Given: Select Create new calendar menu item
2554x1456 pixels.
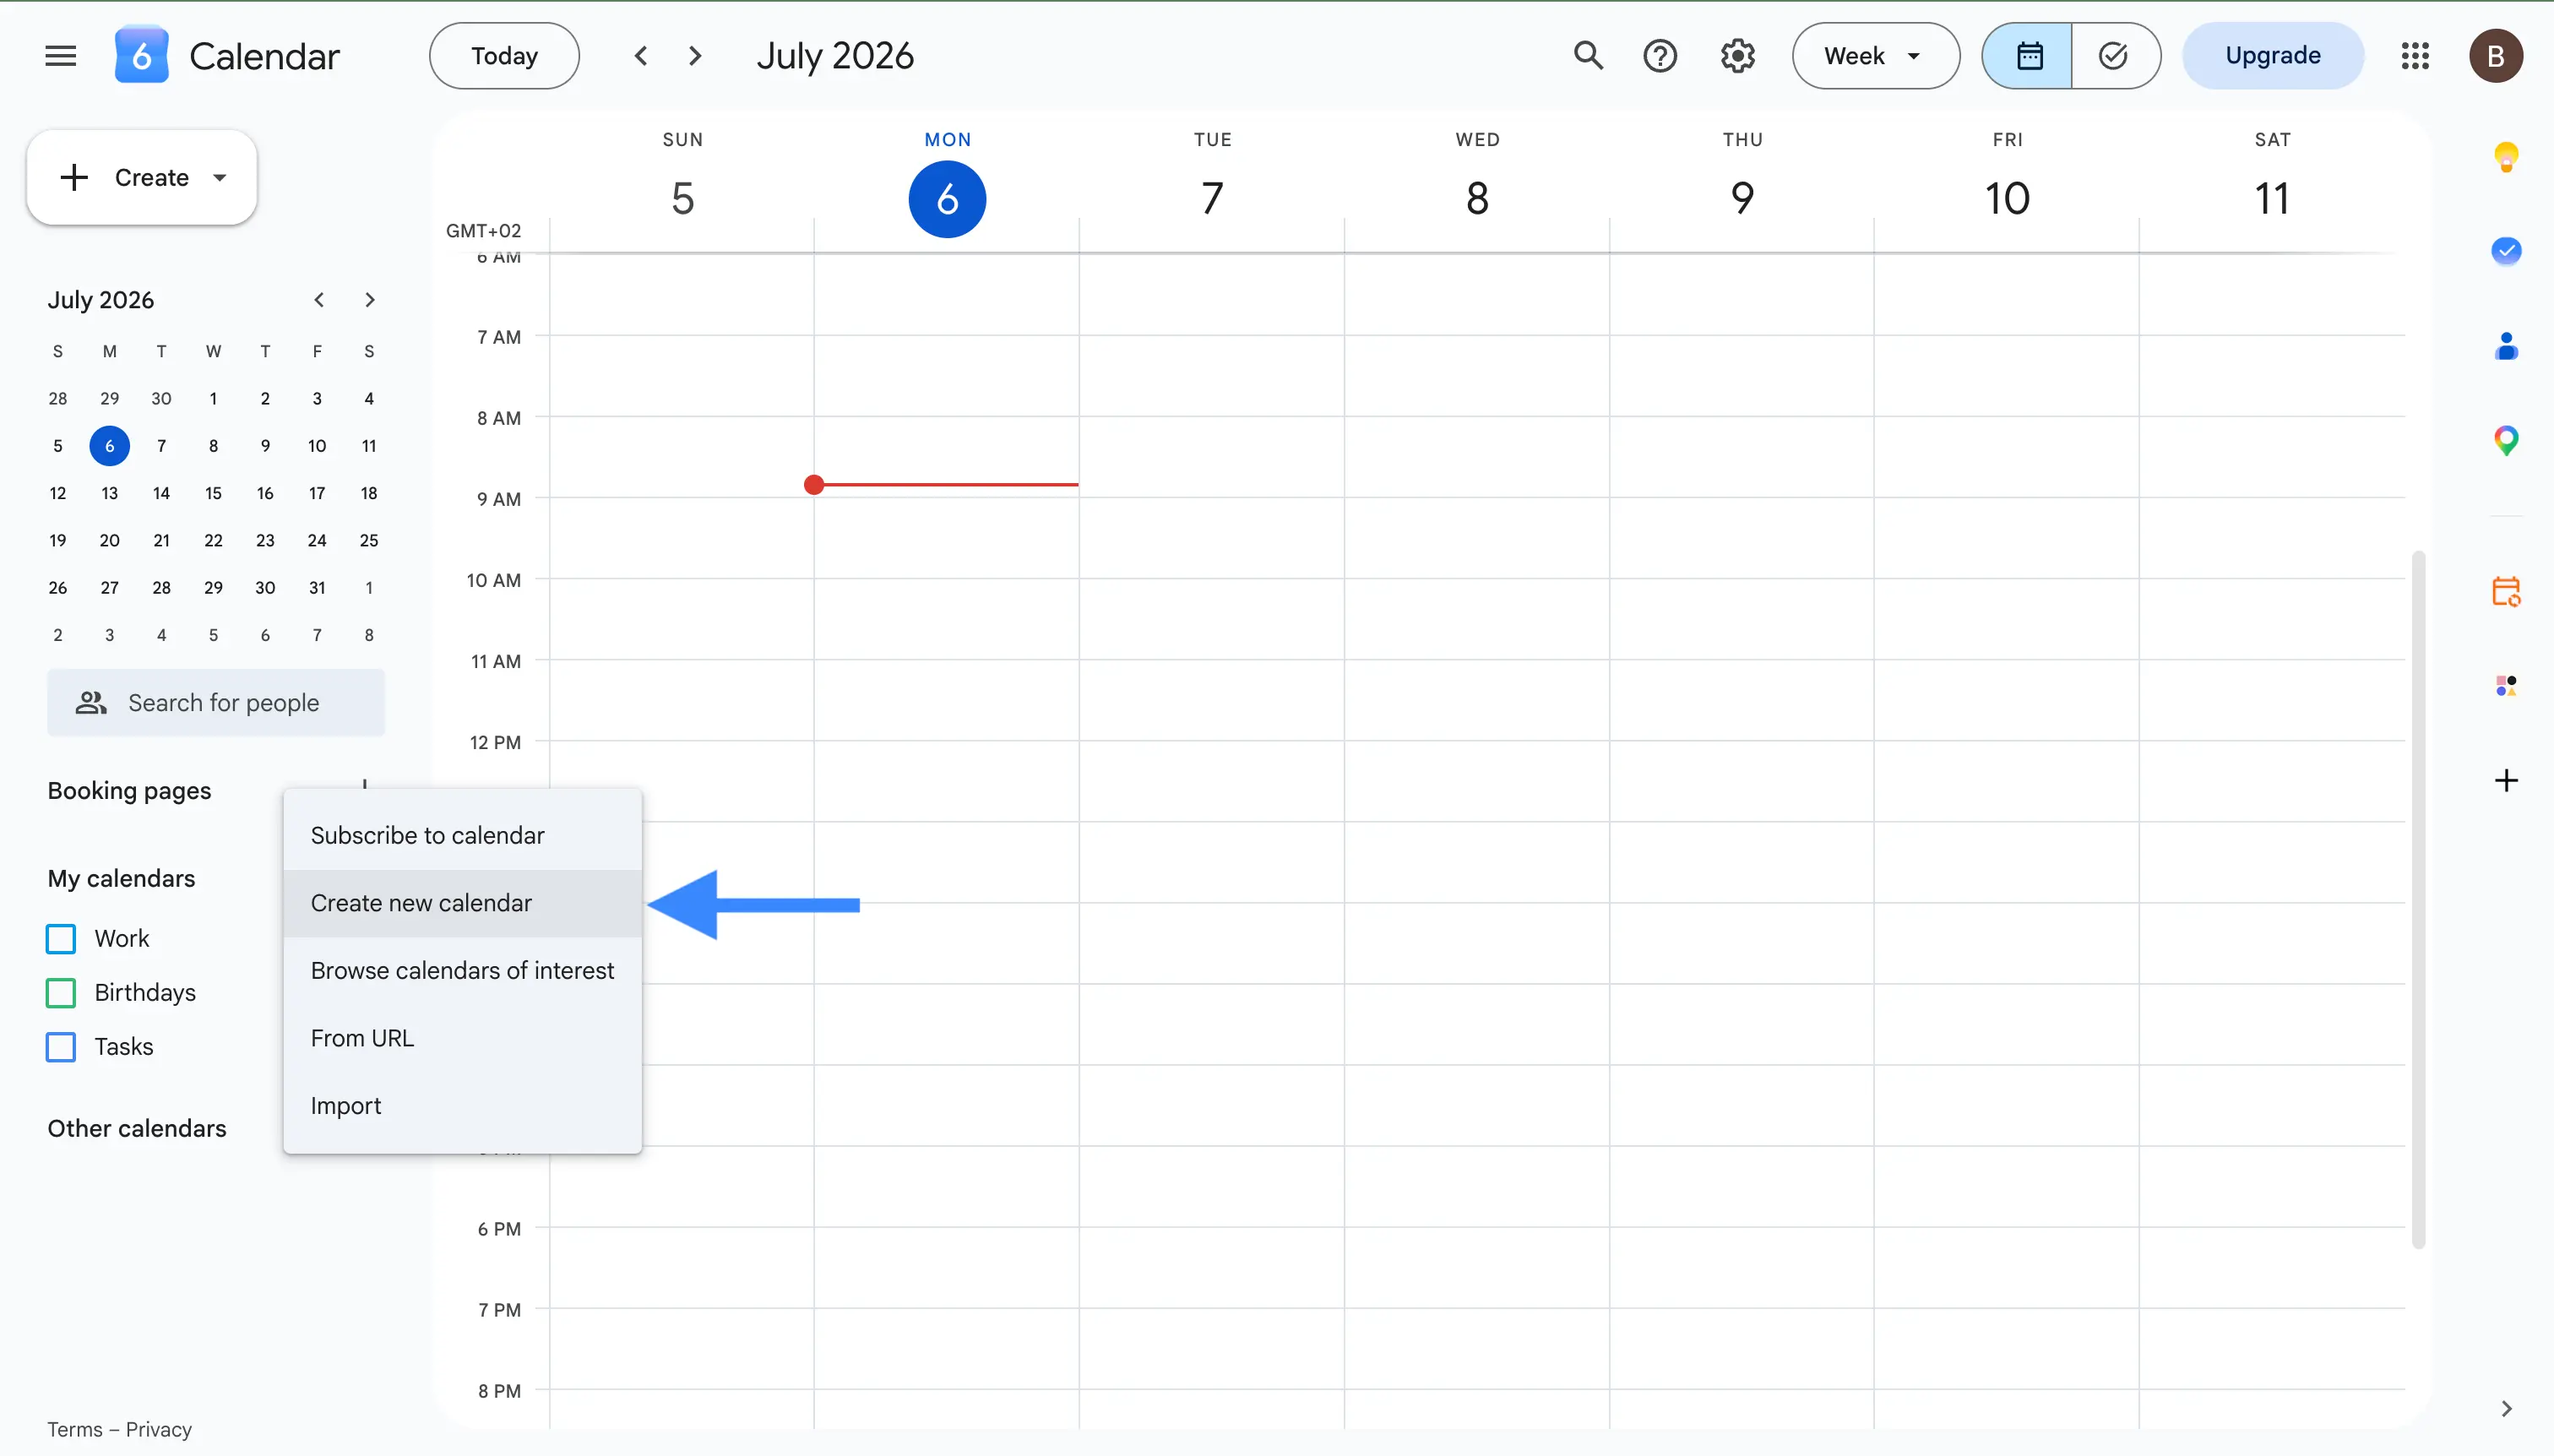Looking at the screenshot, I should [462, 903].
